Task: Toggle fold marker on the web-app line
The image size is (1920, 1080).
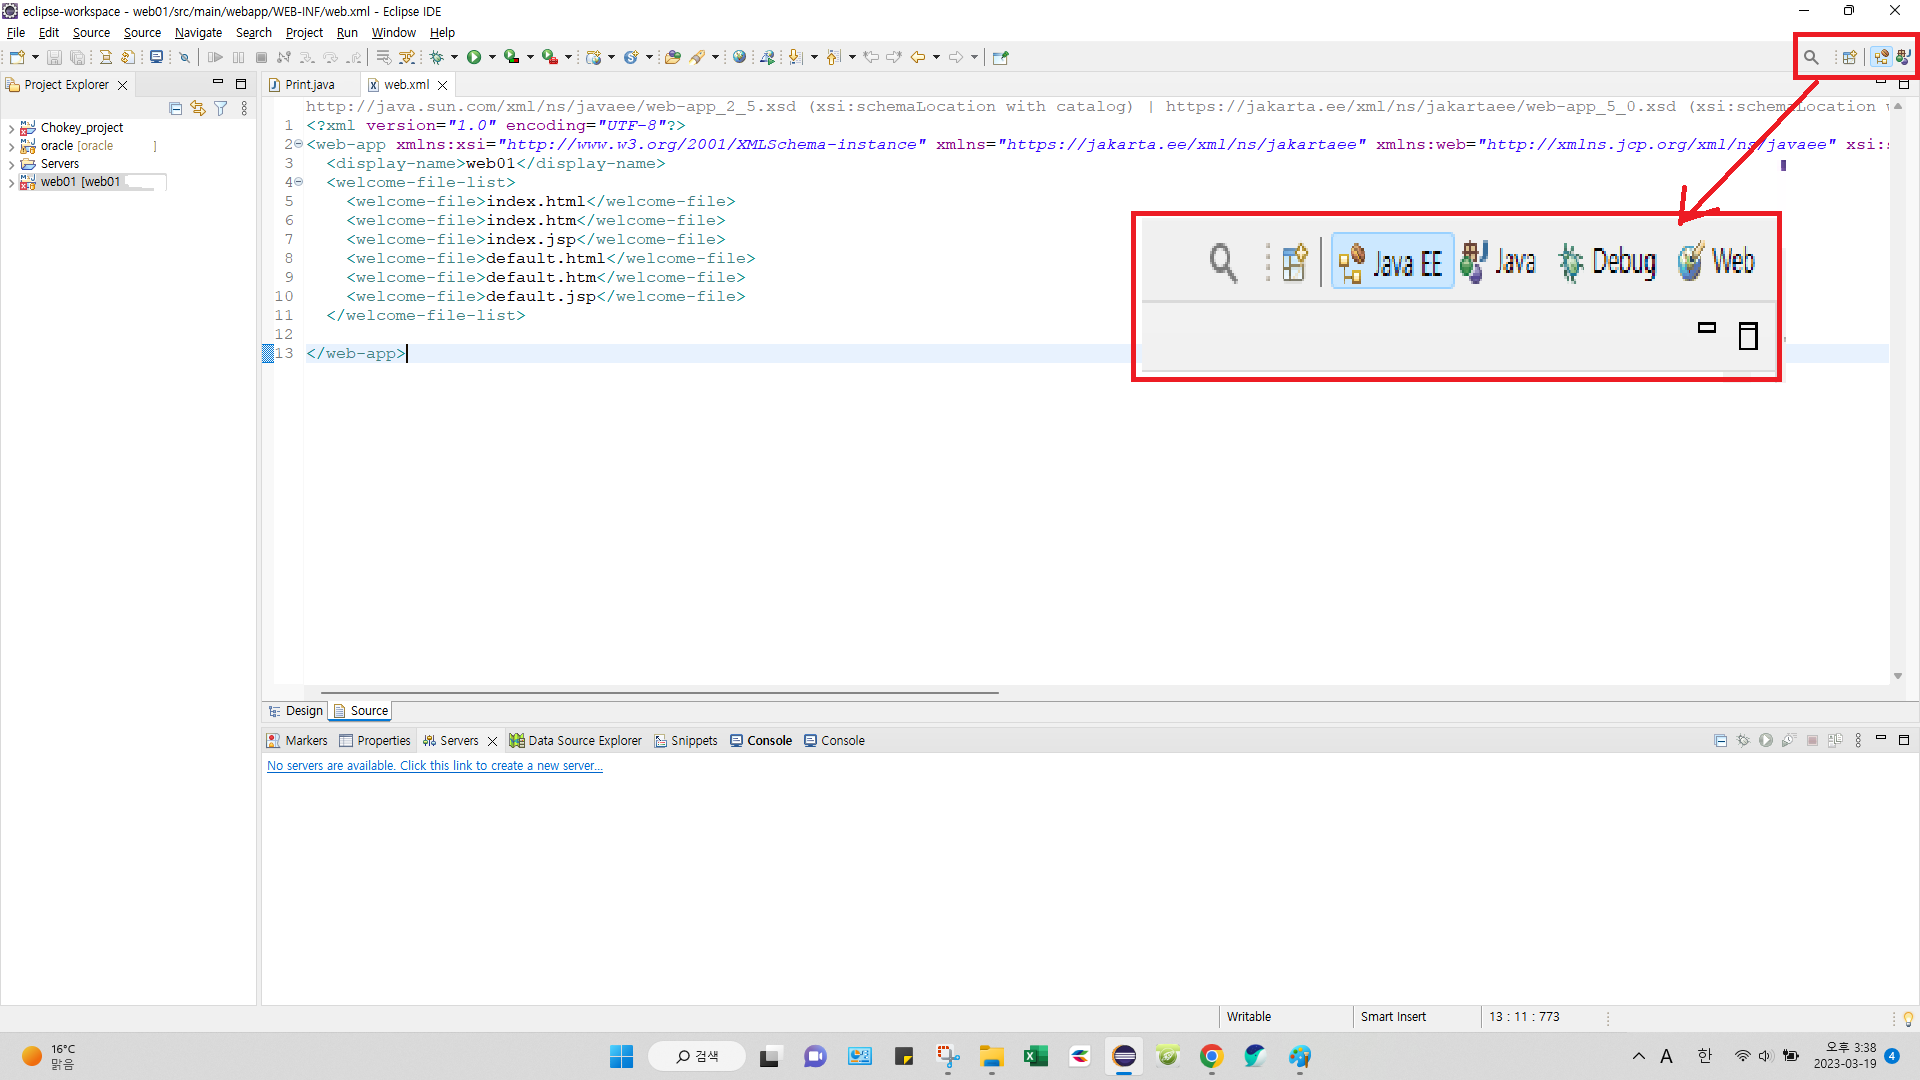Action: 298,144
